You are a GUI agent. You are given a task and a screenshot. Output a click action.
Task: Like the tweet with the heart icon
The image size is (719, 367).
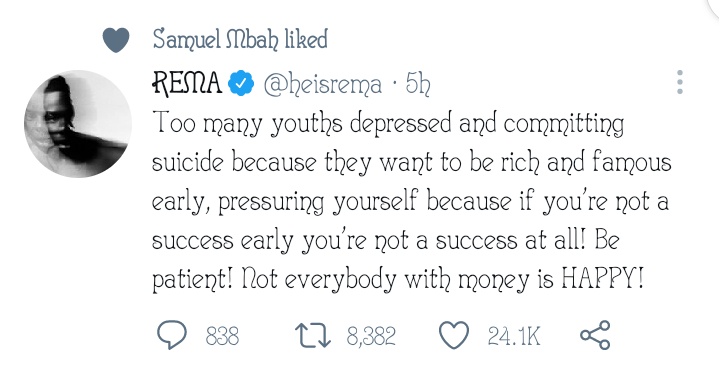[454, 335]
